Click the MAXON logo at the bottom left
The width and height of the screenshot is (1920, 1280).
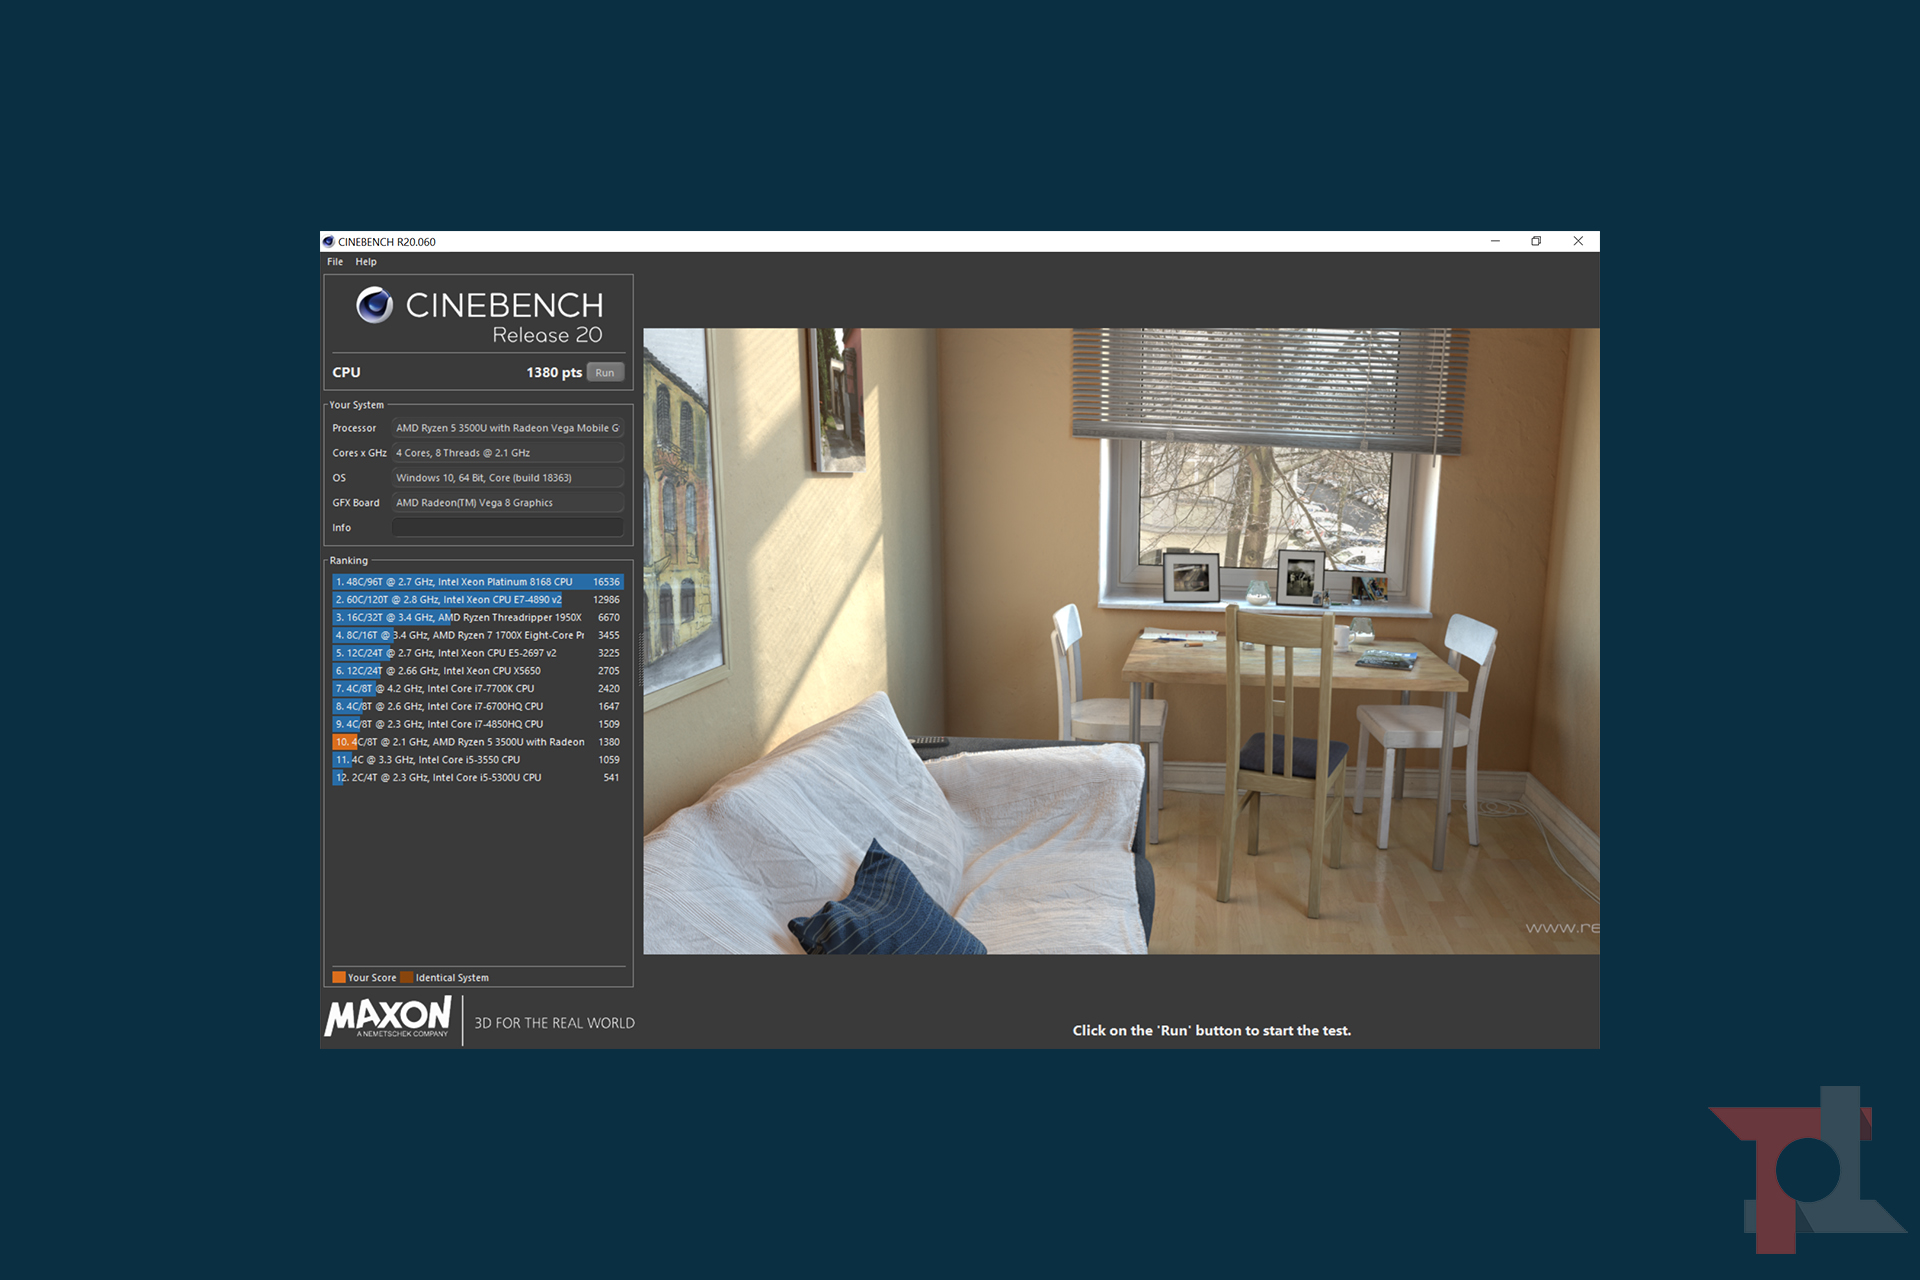point(388,1017)
